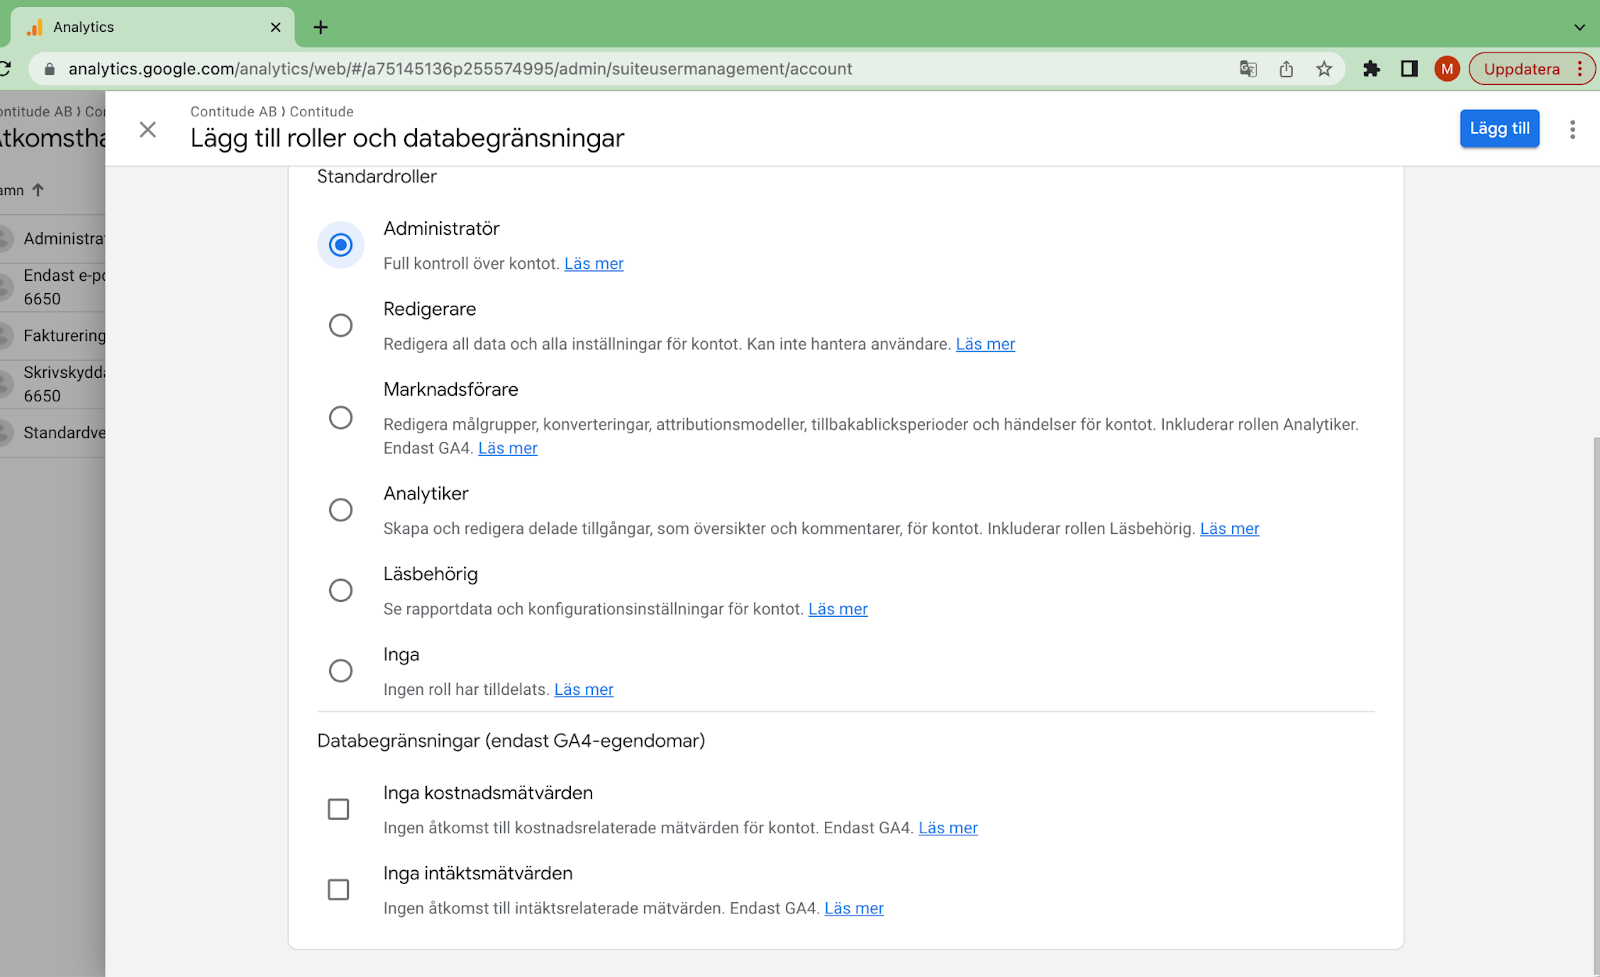Open Läs mer link for Inga kostnadsmätvärden
1600x977 pixels.
(x=948, y=828)
